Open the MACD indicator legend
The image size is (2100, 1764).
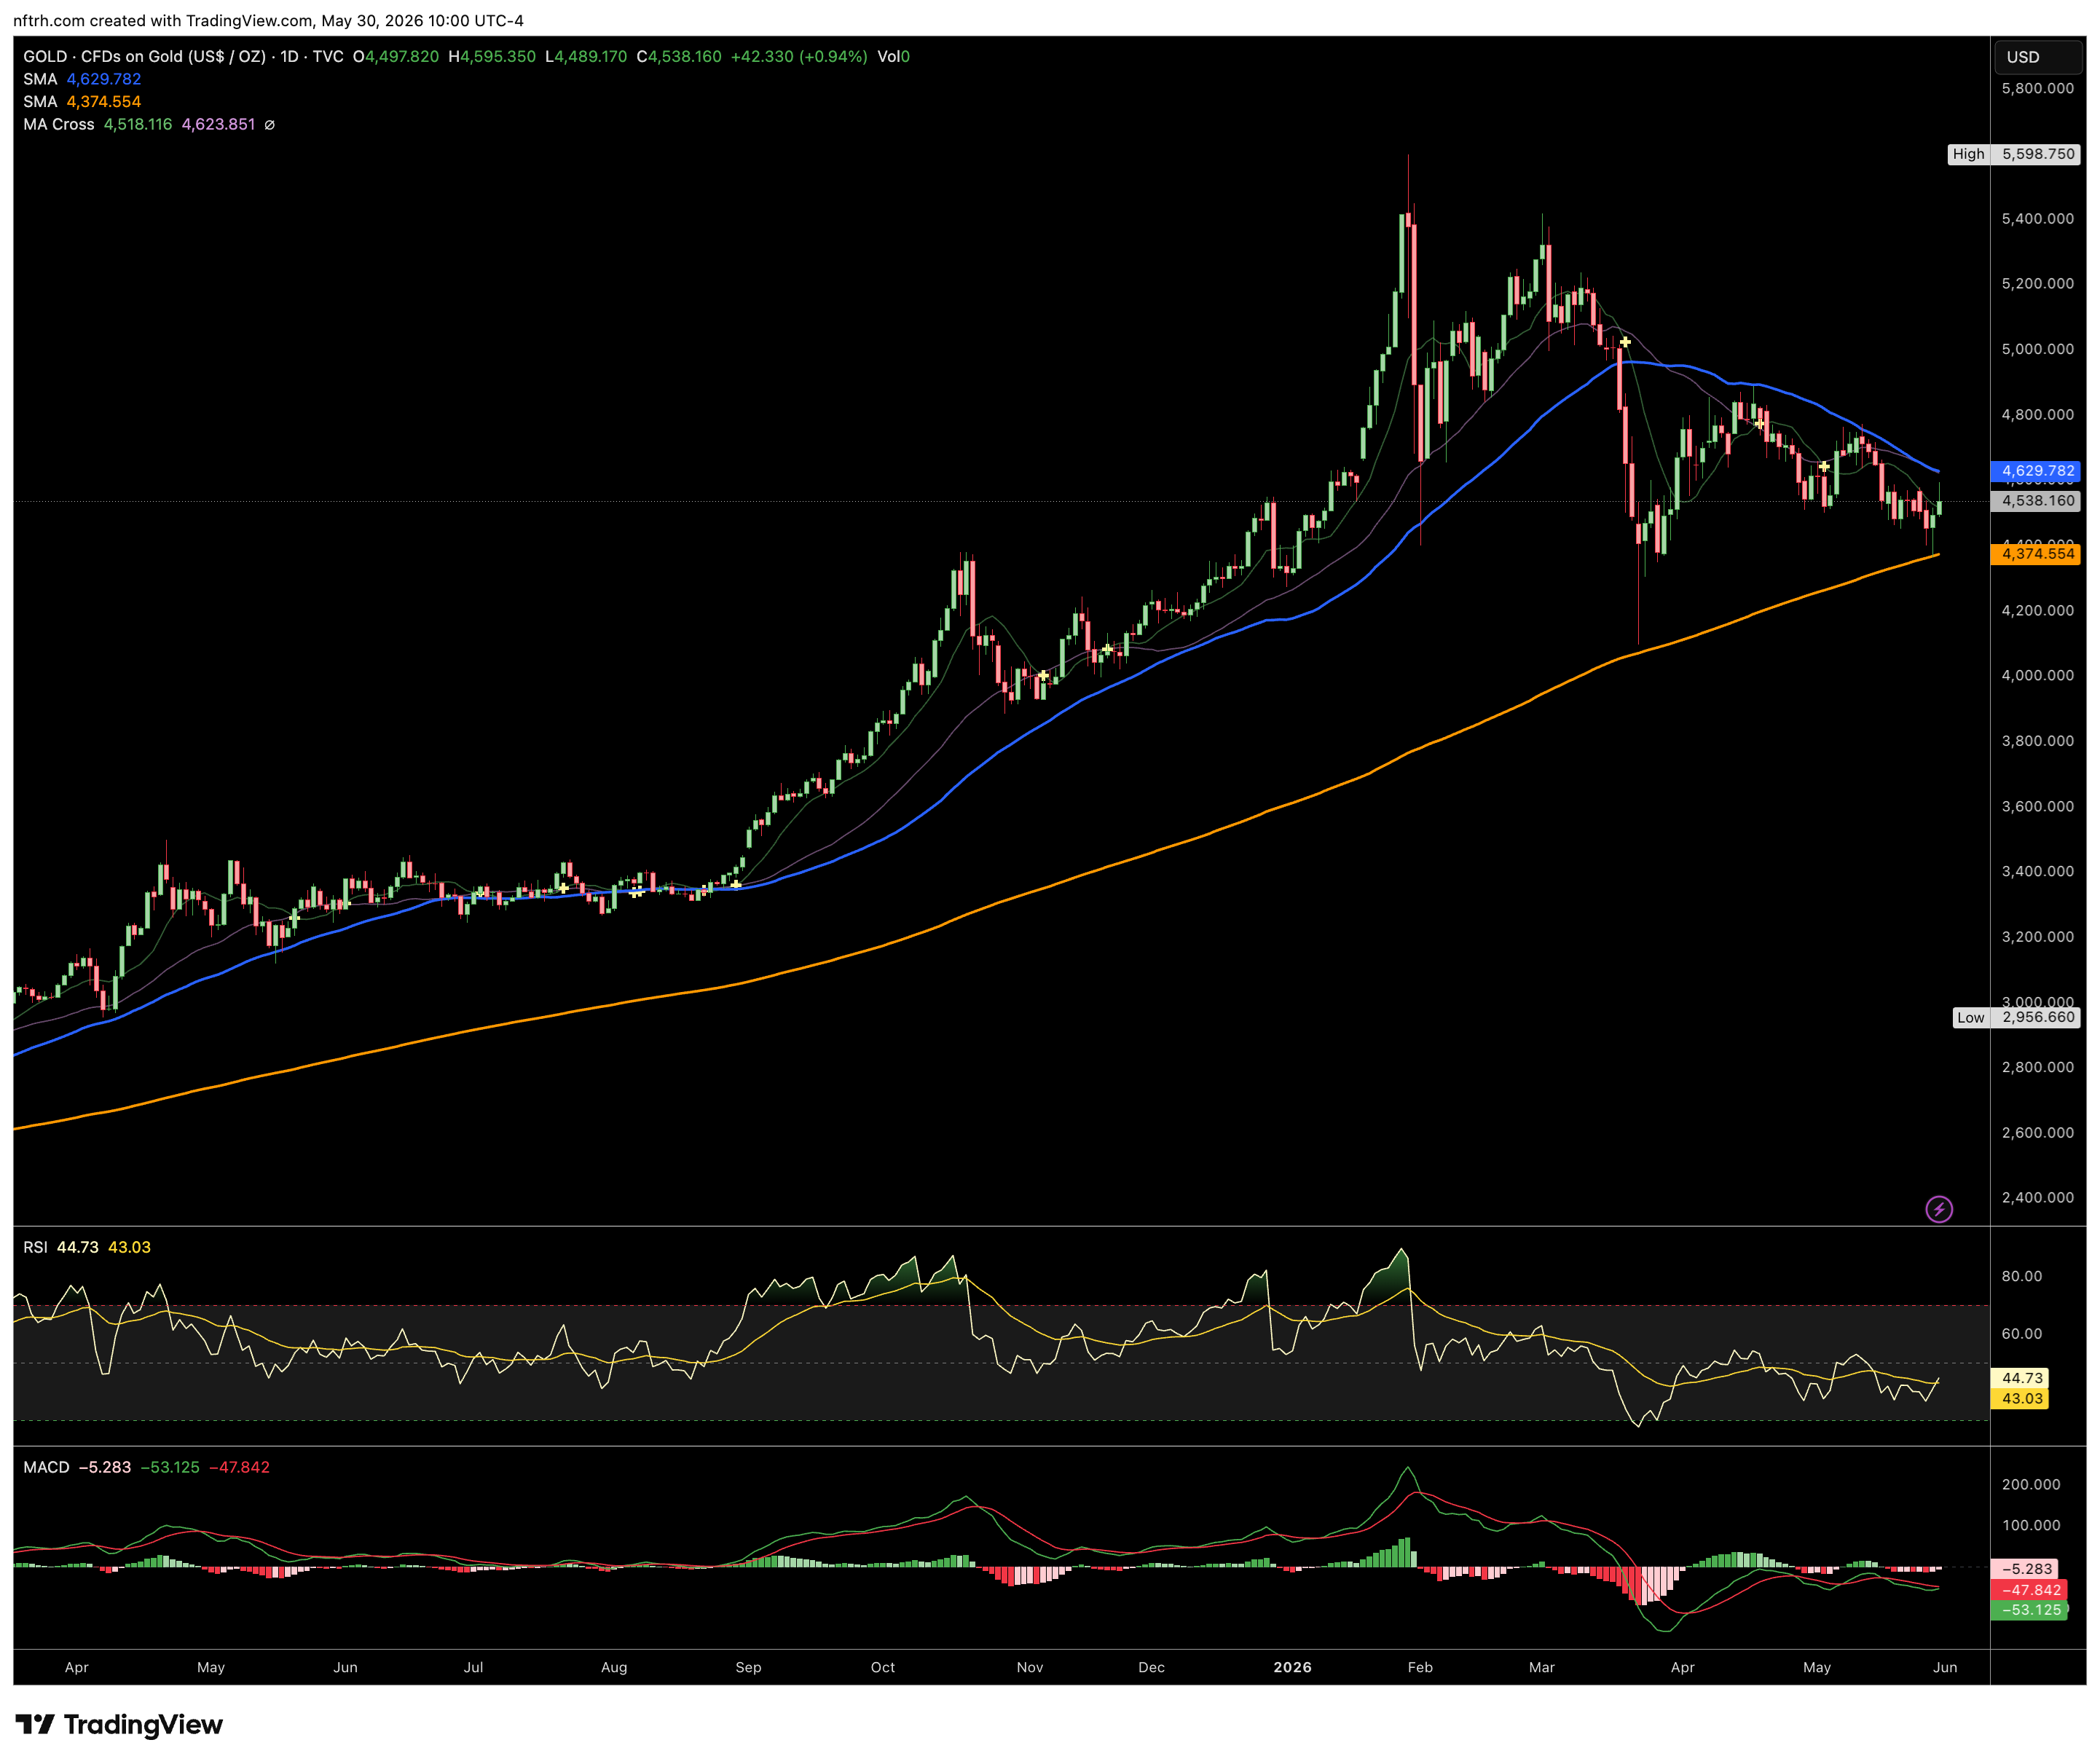[146, 1467]
